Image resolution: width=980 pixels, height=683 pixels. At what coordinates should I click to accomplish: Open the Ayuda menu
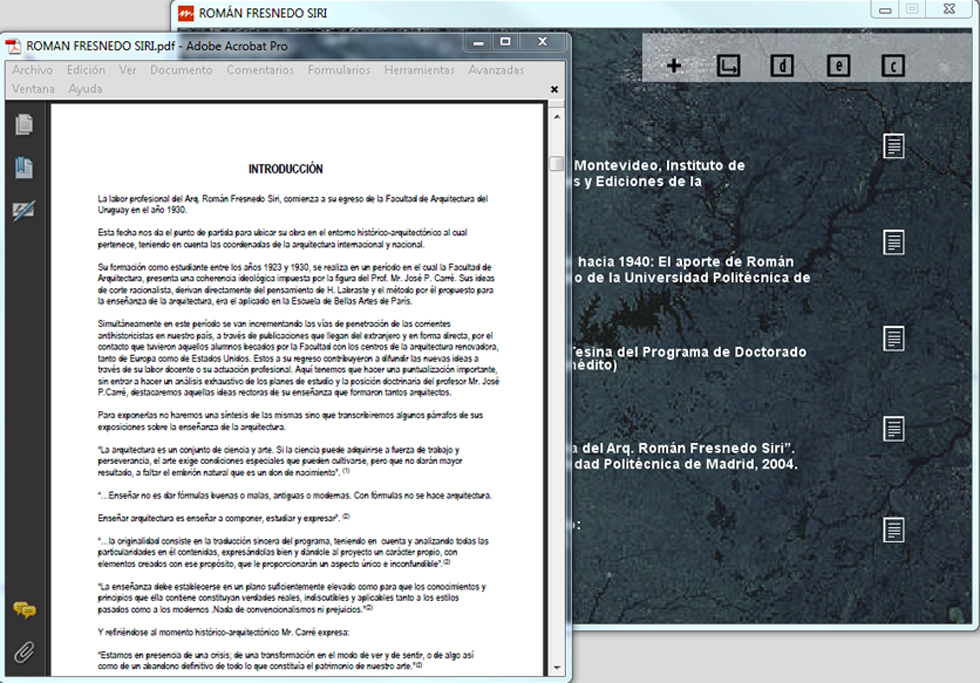[x=86, y=89]
